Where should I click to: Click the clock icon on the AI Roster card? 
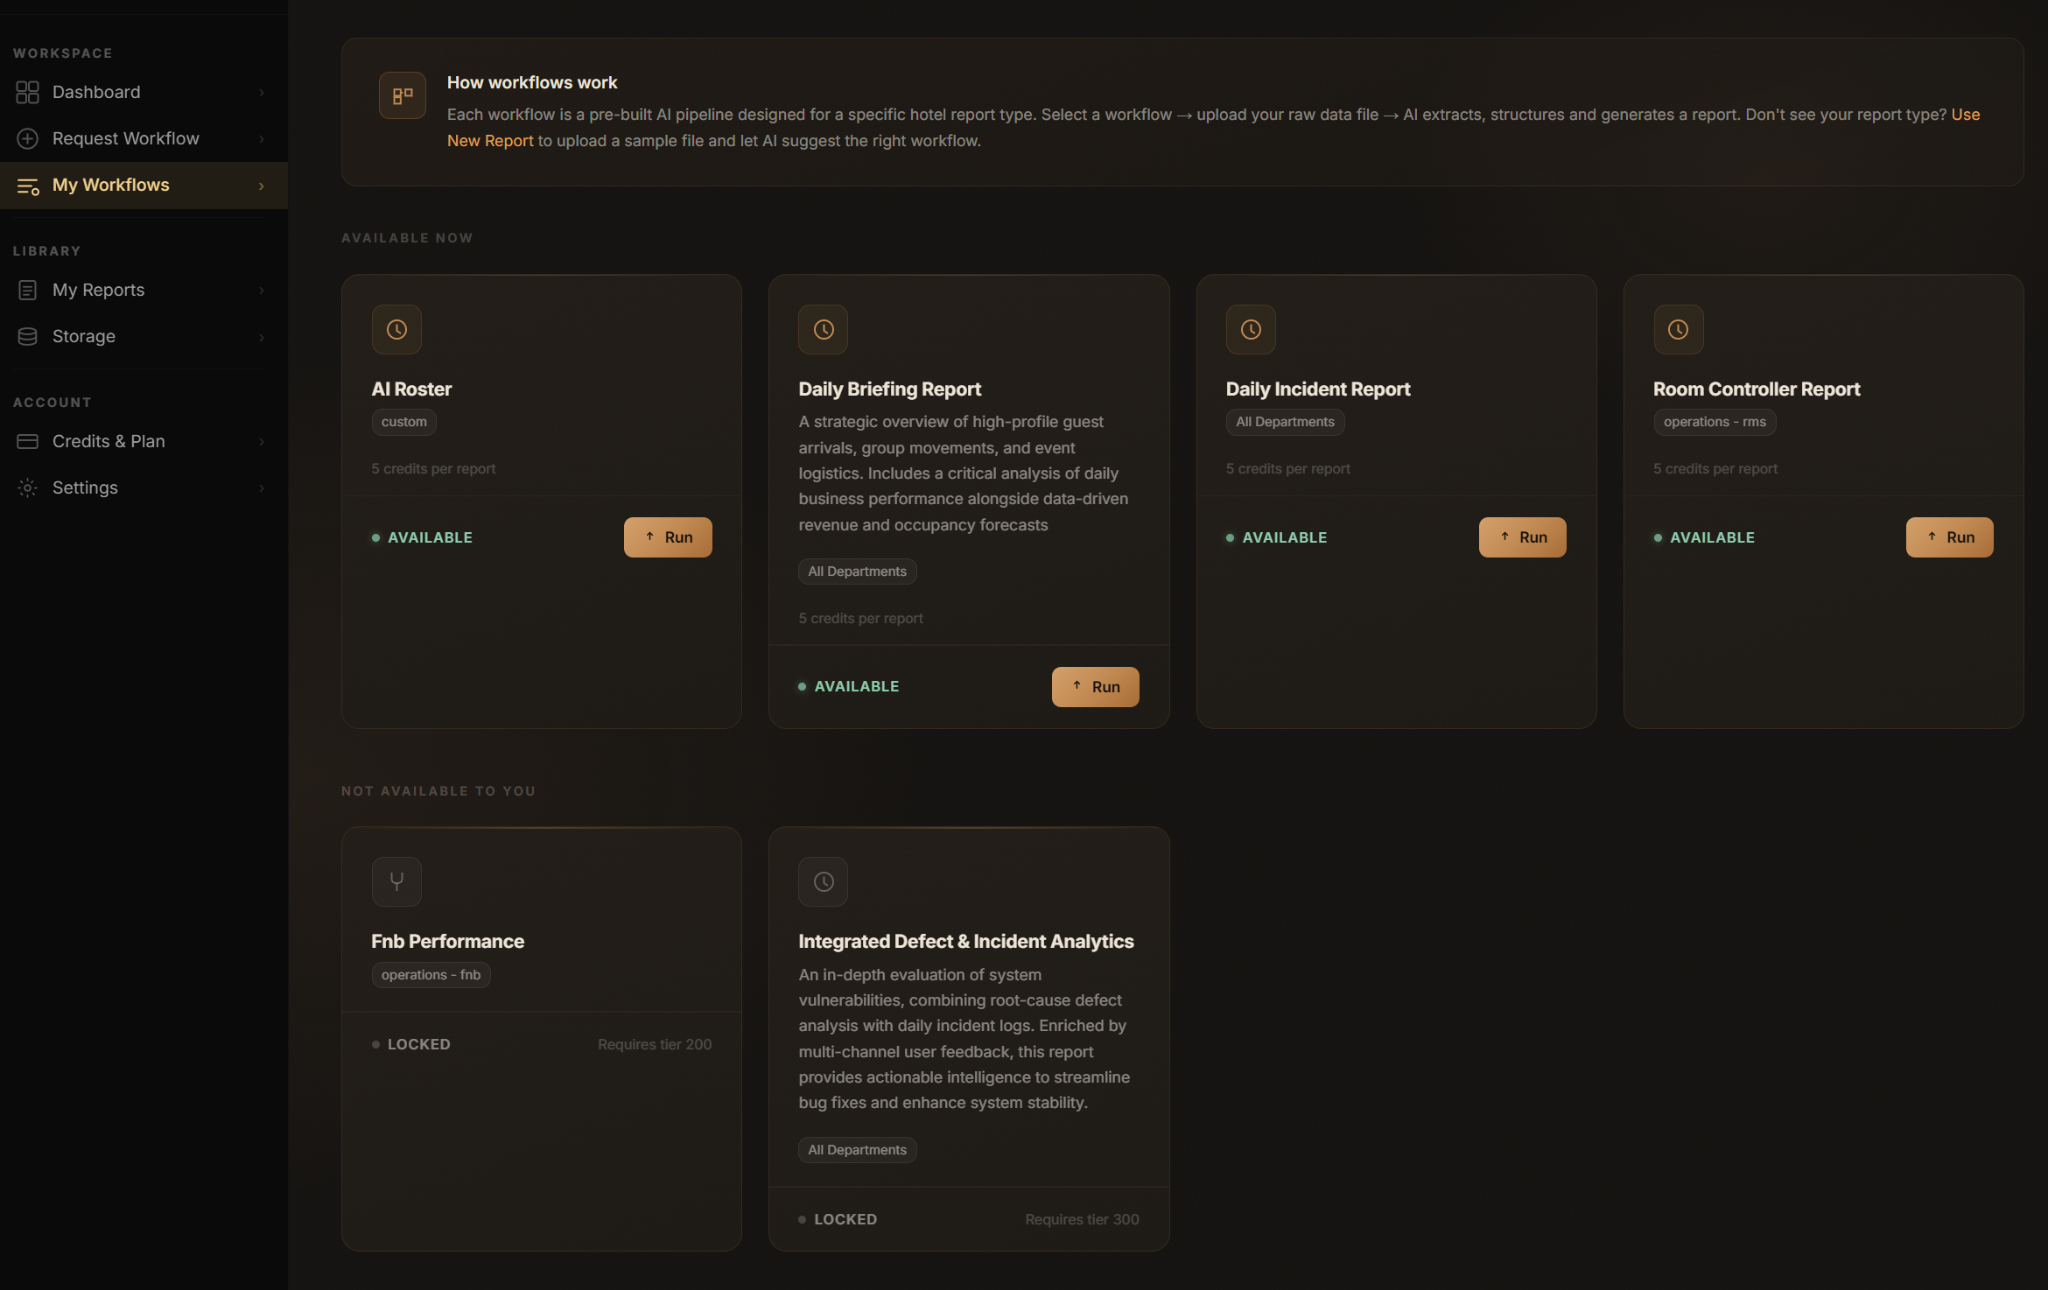pos(396,329)
